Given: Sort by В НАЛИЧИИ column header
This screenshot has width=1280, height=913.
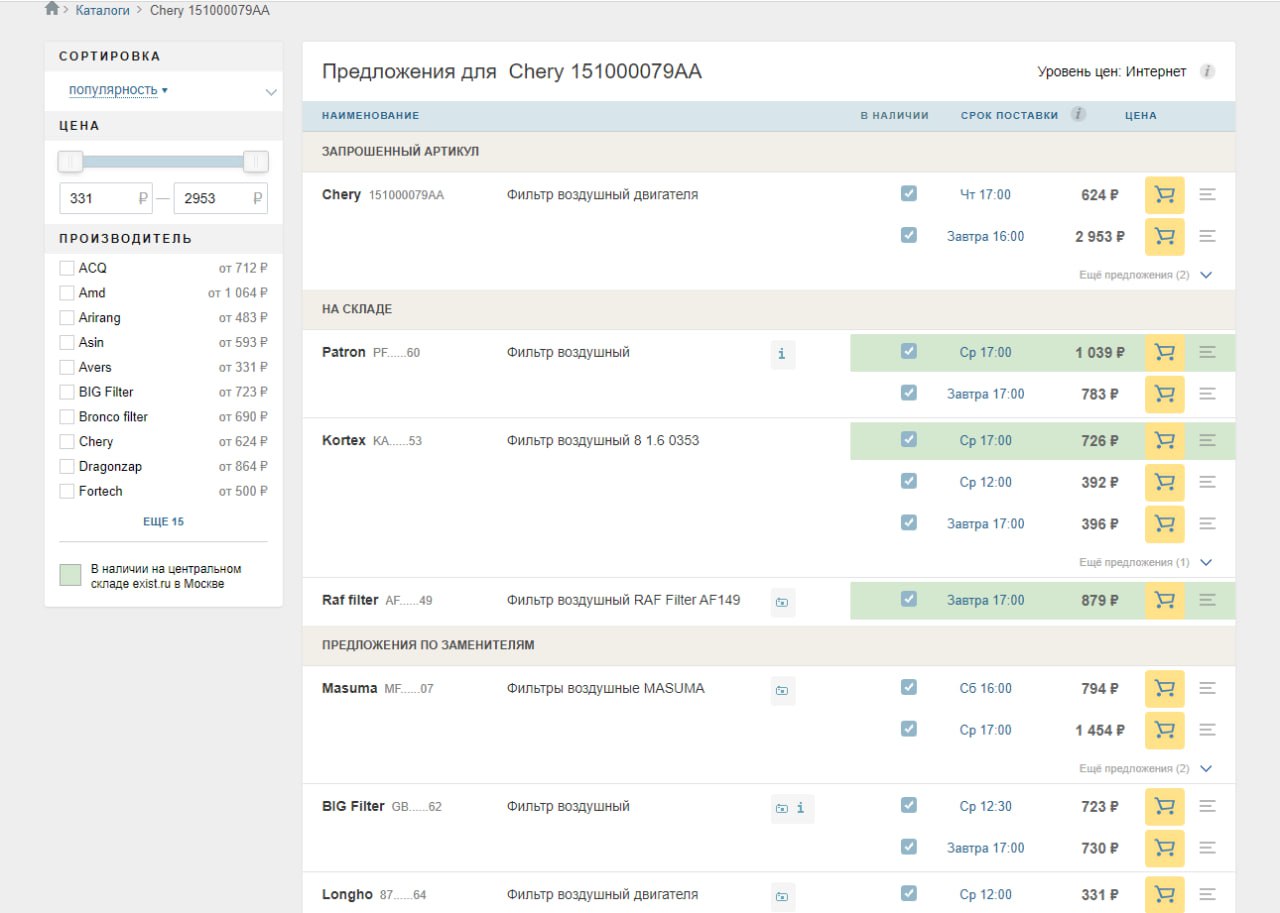Looking at the screenshot, I should click(894, 116).
